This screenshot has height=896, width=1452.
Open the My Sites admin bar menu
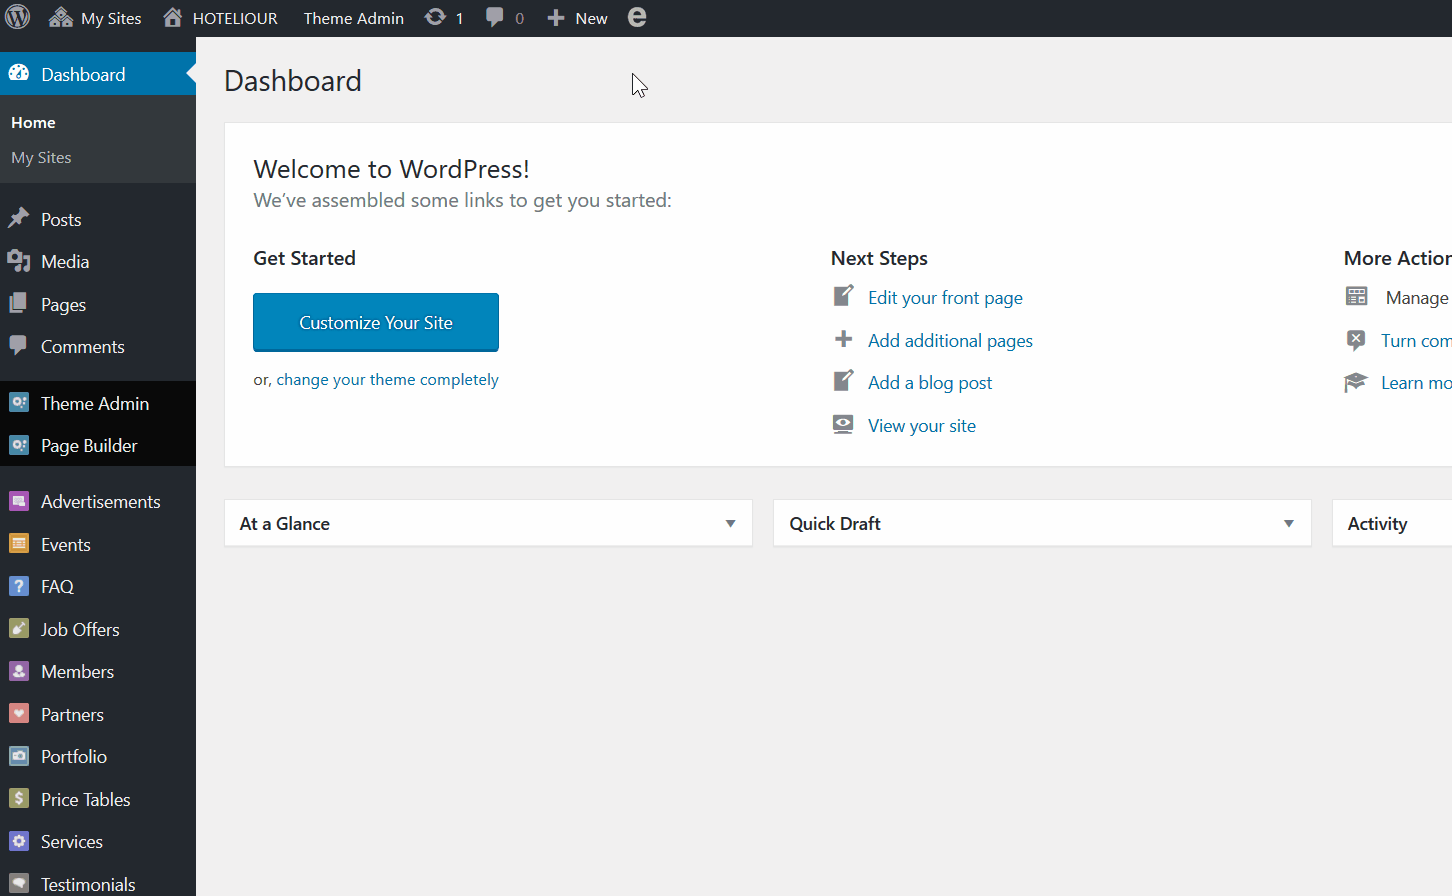click(x=96, y=18)
